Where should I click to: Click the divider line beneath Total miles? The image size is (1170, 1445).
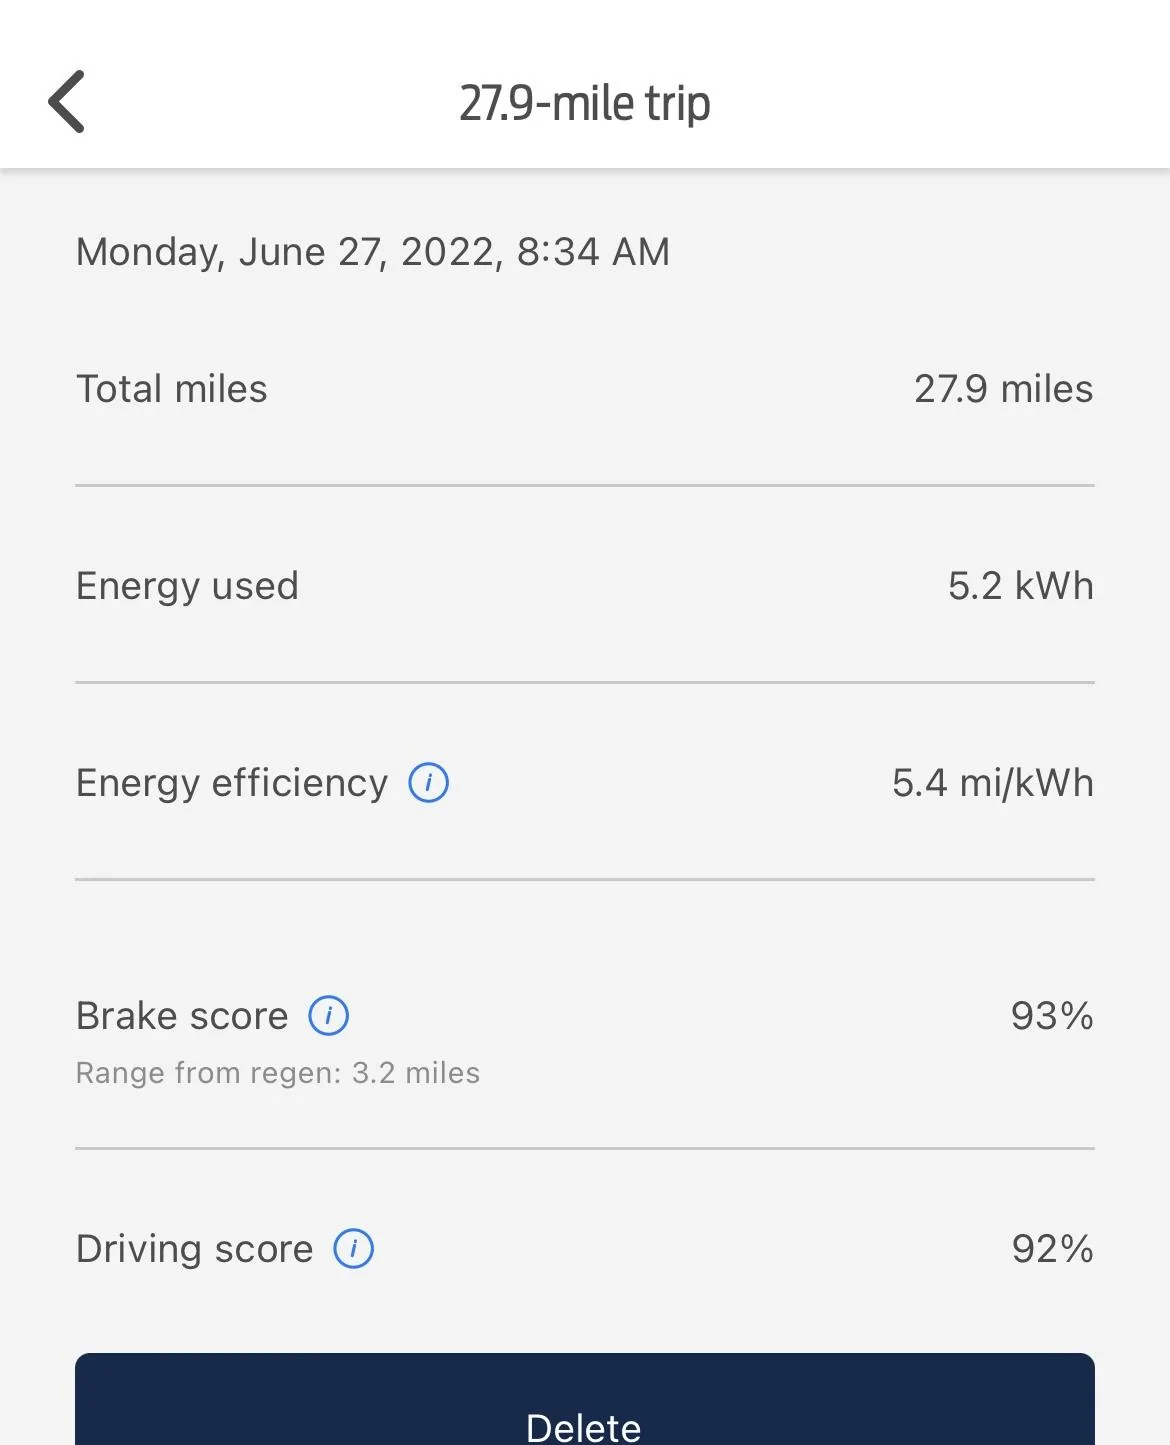(x=585, y=486)
